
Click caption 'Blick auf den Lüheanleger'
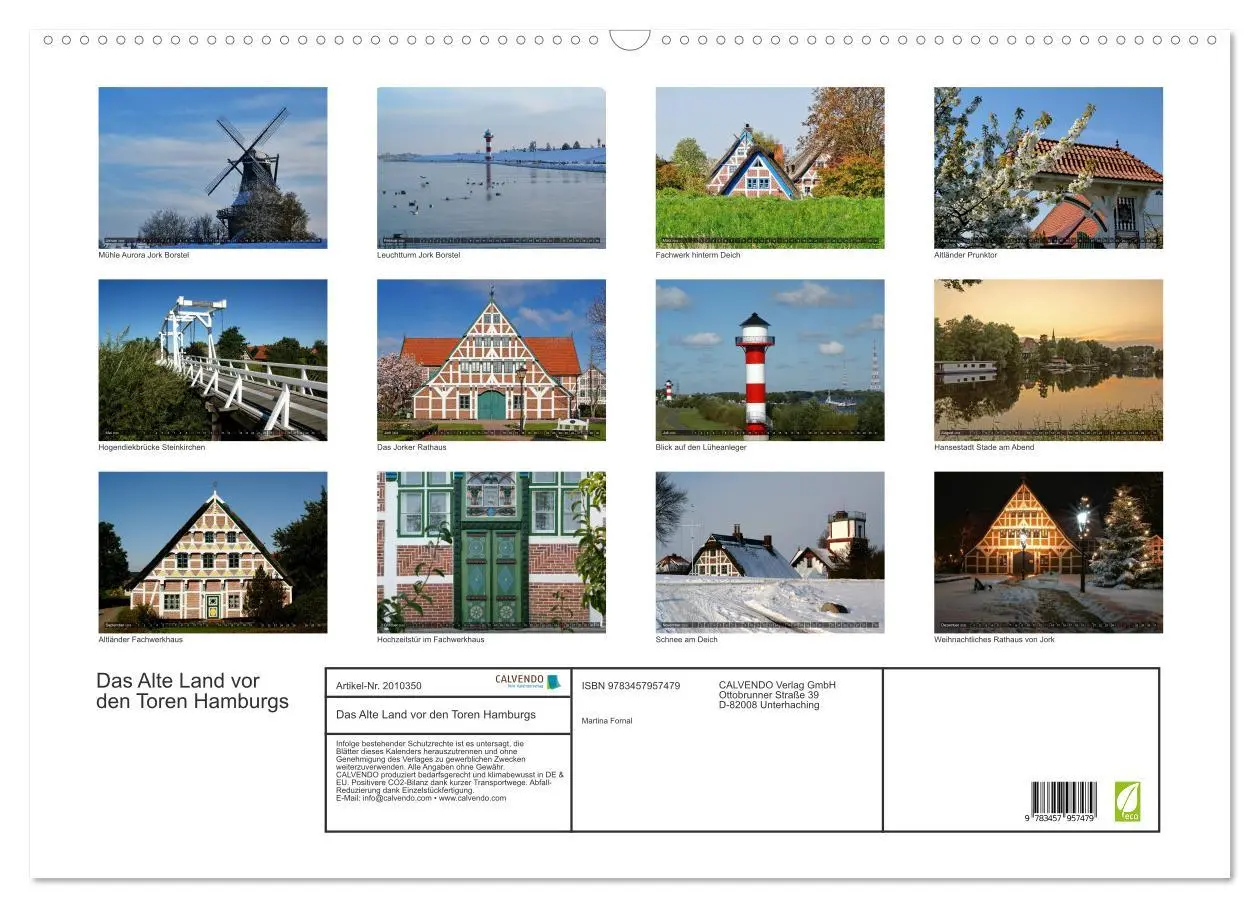click(x=701, y=447)
